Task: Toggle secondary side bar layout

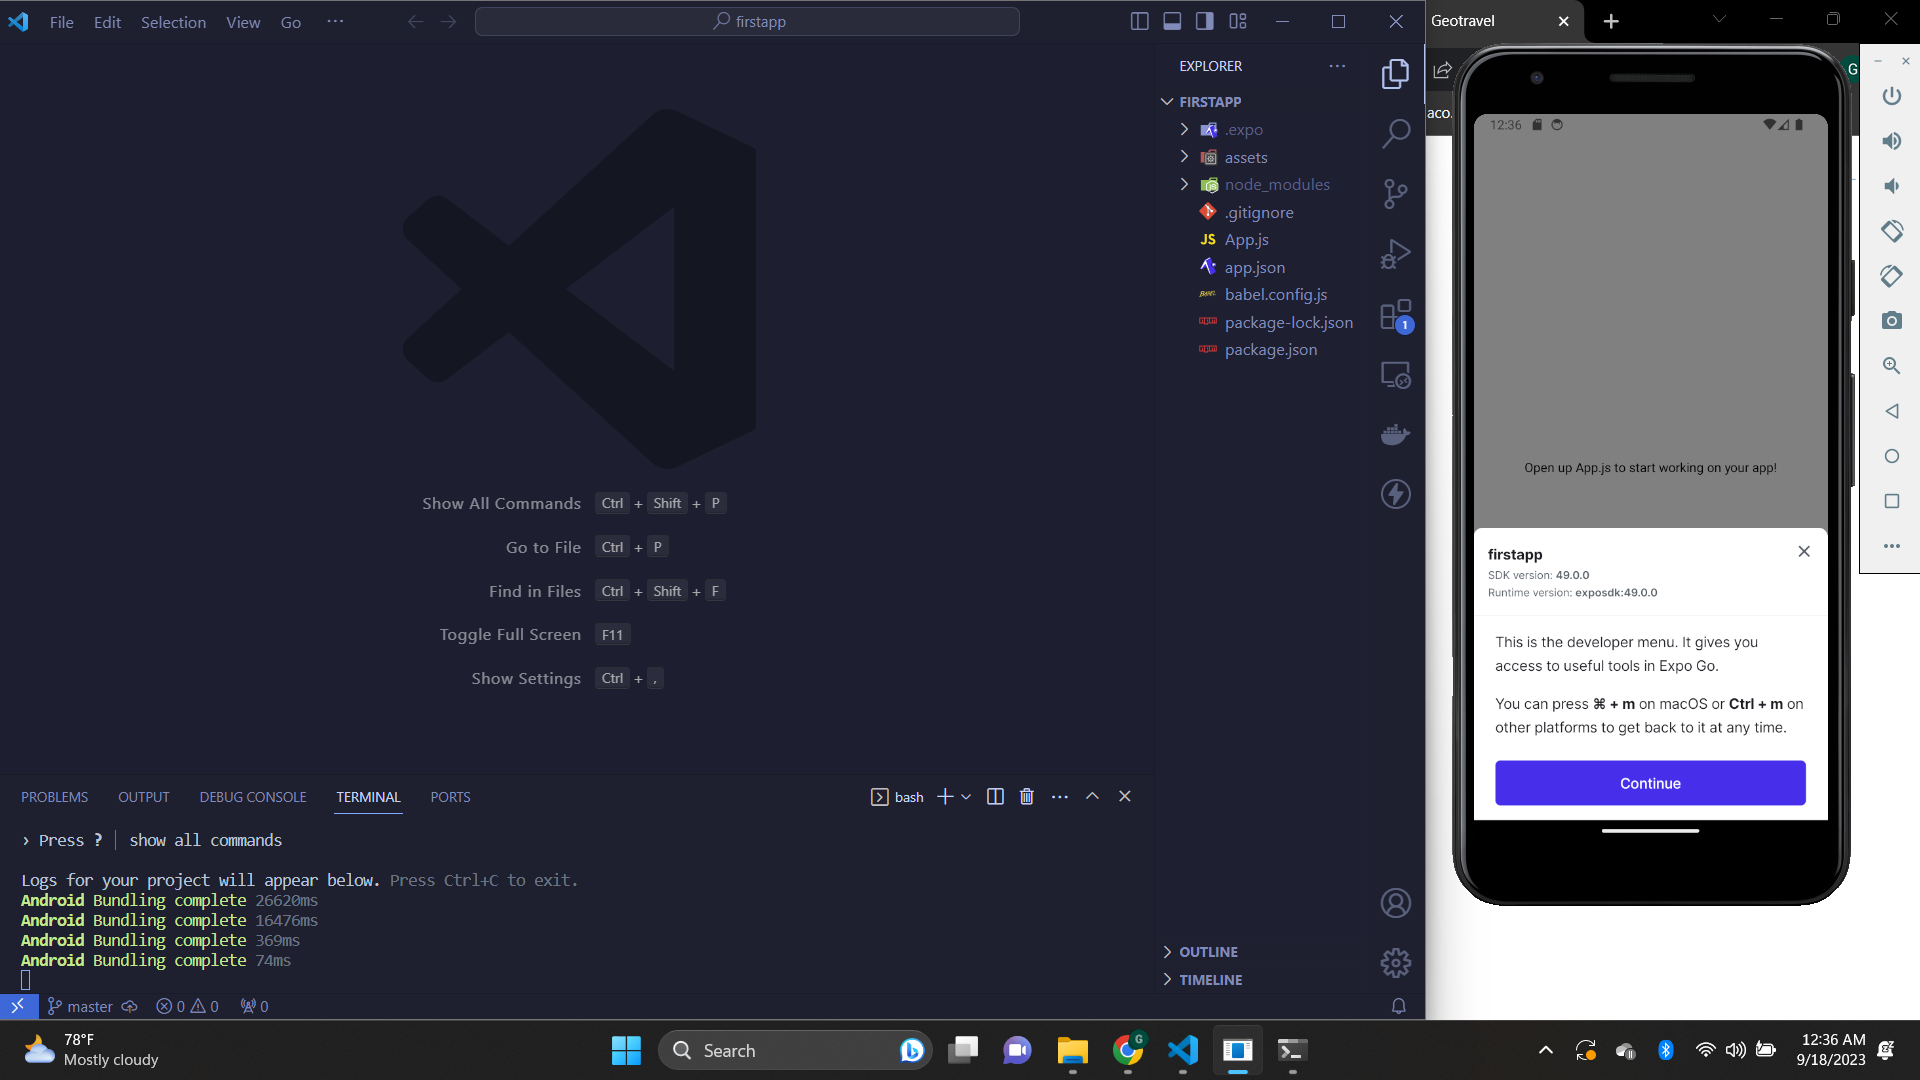Action: tap(1205, 21)
